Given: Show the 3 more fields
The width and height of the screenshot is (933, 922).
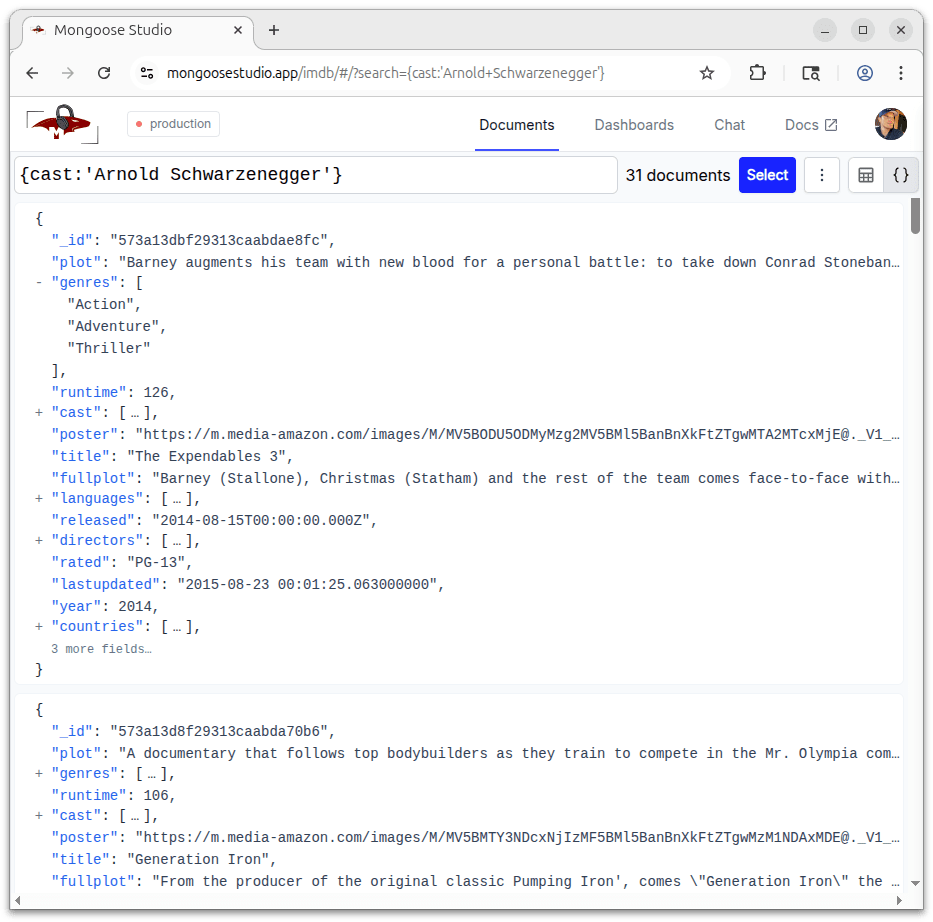Looking at the screenshot, I should (101, 649).
